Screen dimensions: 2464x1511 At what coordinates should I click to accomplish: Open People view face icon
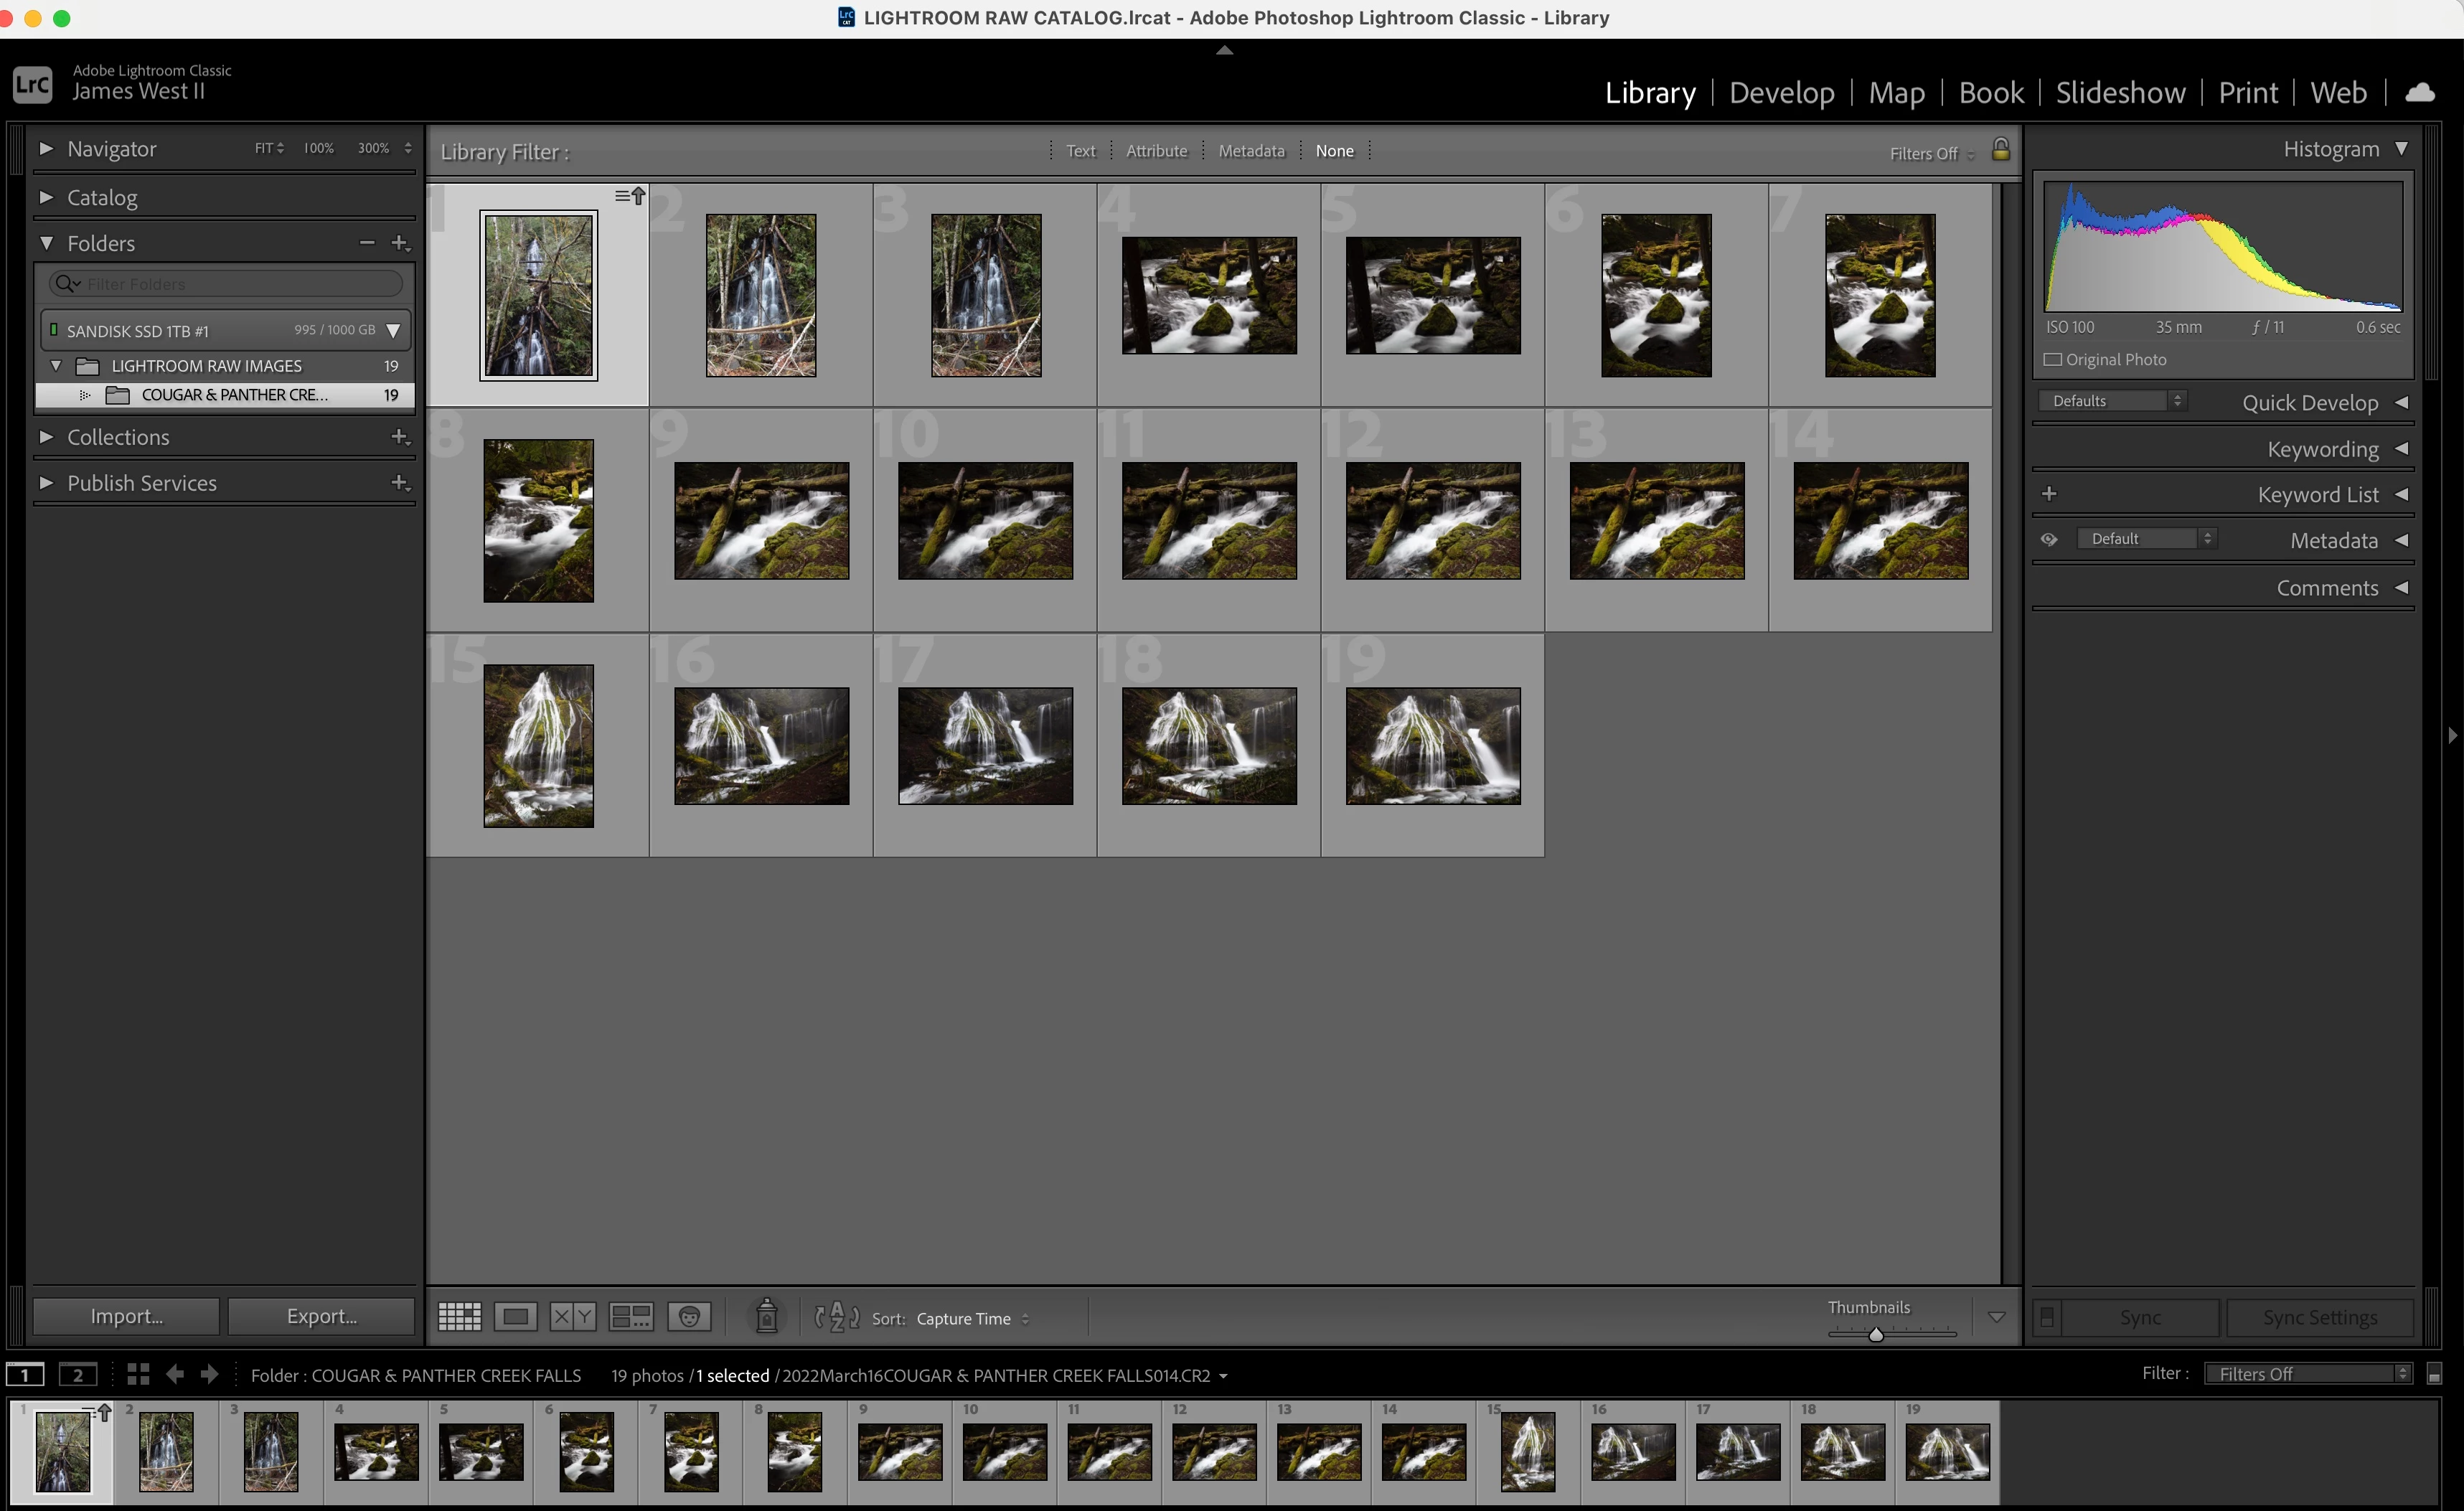click(689, 1317)
